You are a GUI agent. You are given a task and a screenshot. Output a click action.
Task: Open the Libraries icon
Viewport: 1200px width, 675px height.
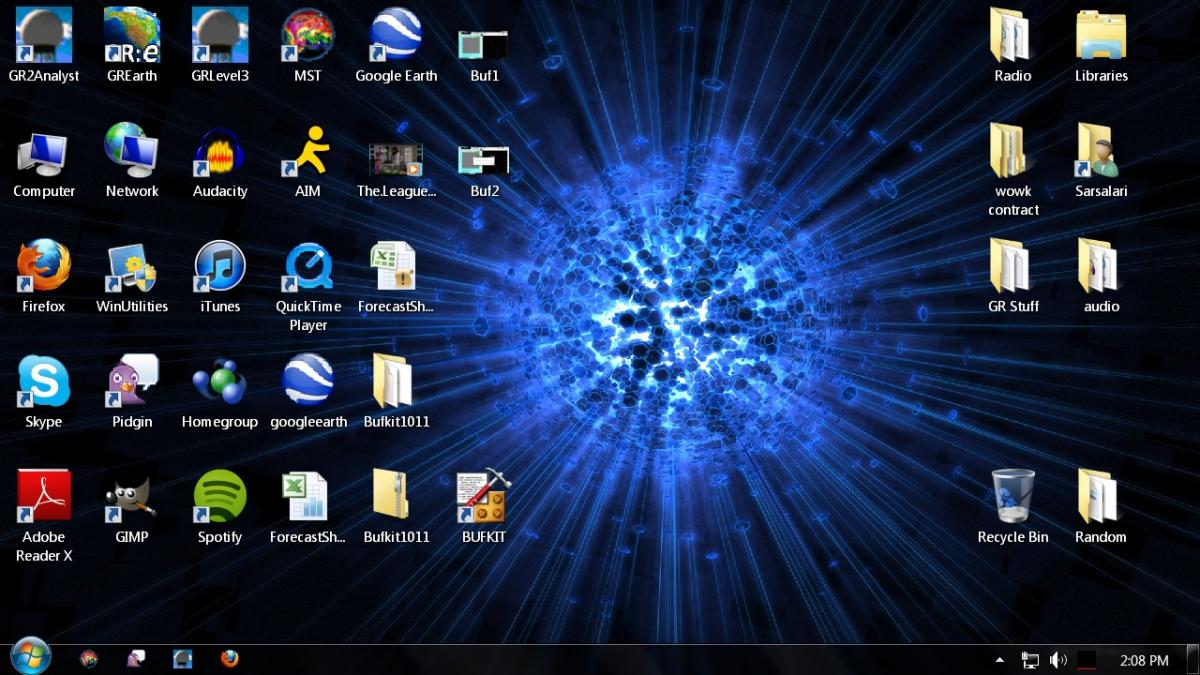(x=1101, y=46)
